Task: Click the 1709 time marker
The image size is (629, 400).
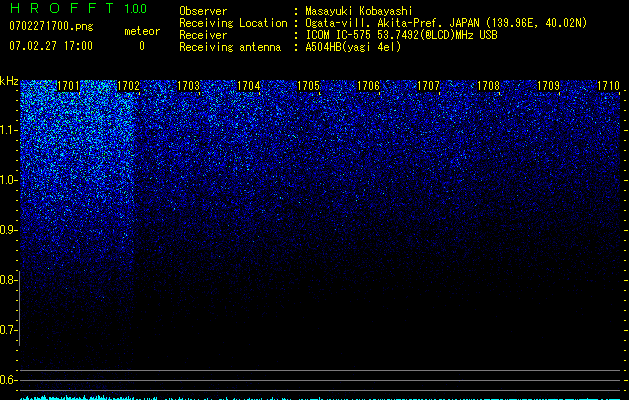Action: pyautogui.click(x=548, y=86)
